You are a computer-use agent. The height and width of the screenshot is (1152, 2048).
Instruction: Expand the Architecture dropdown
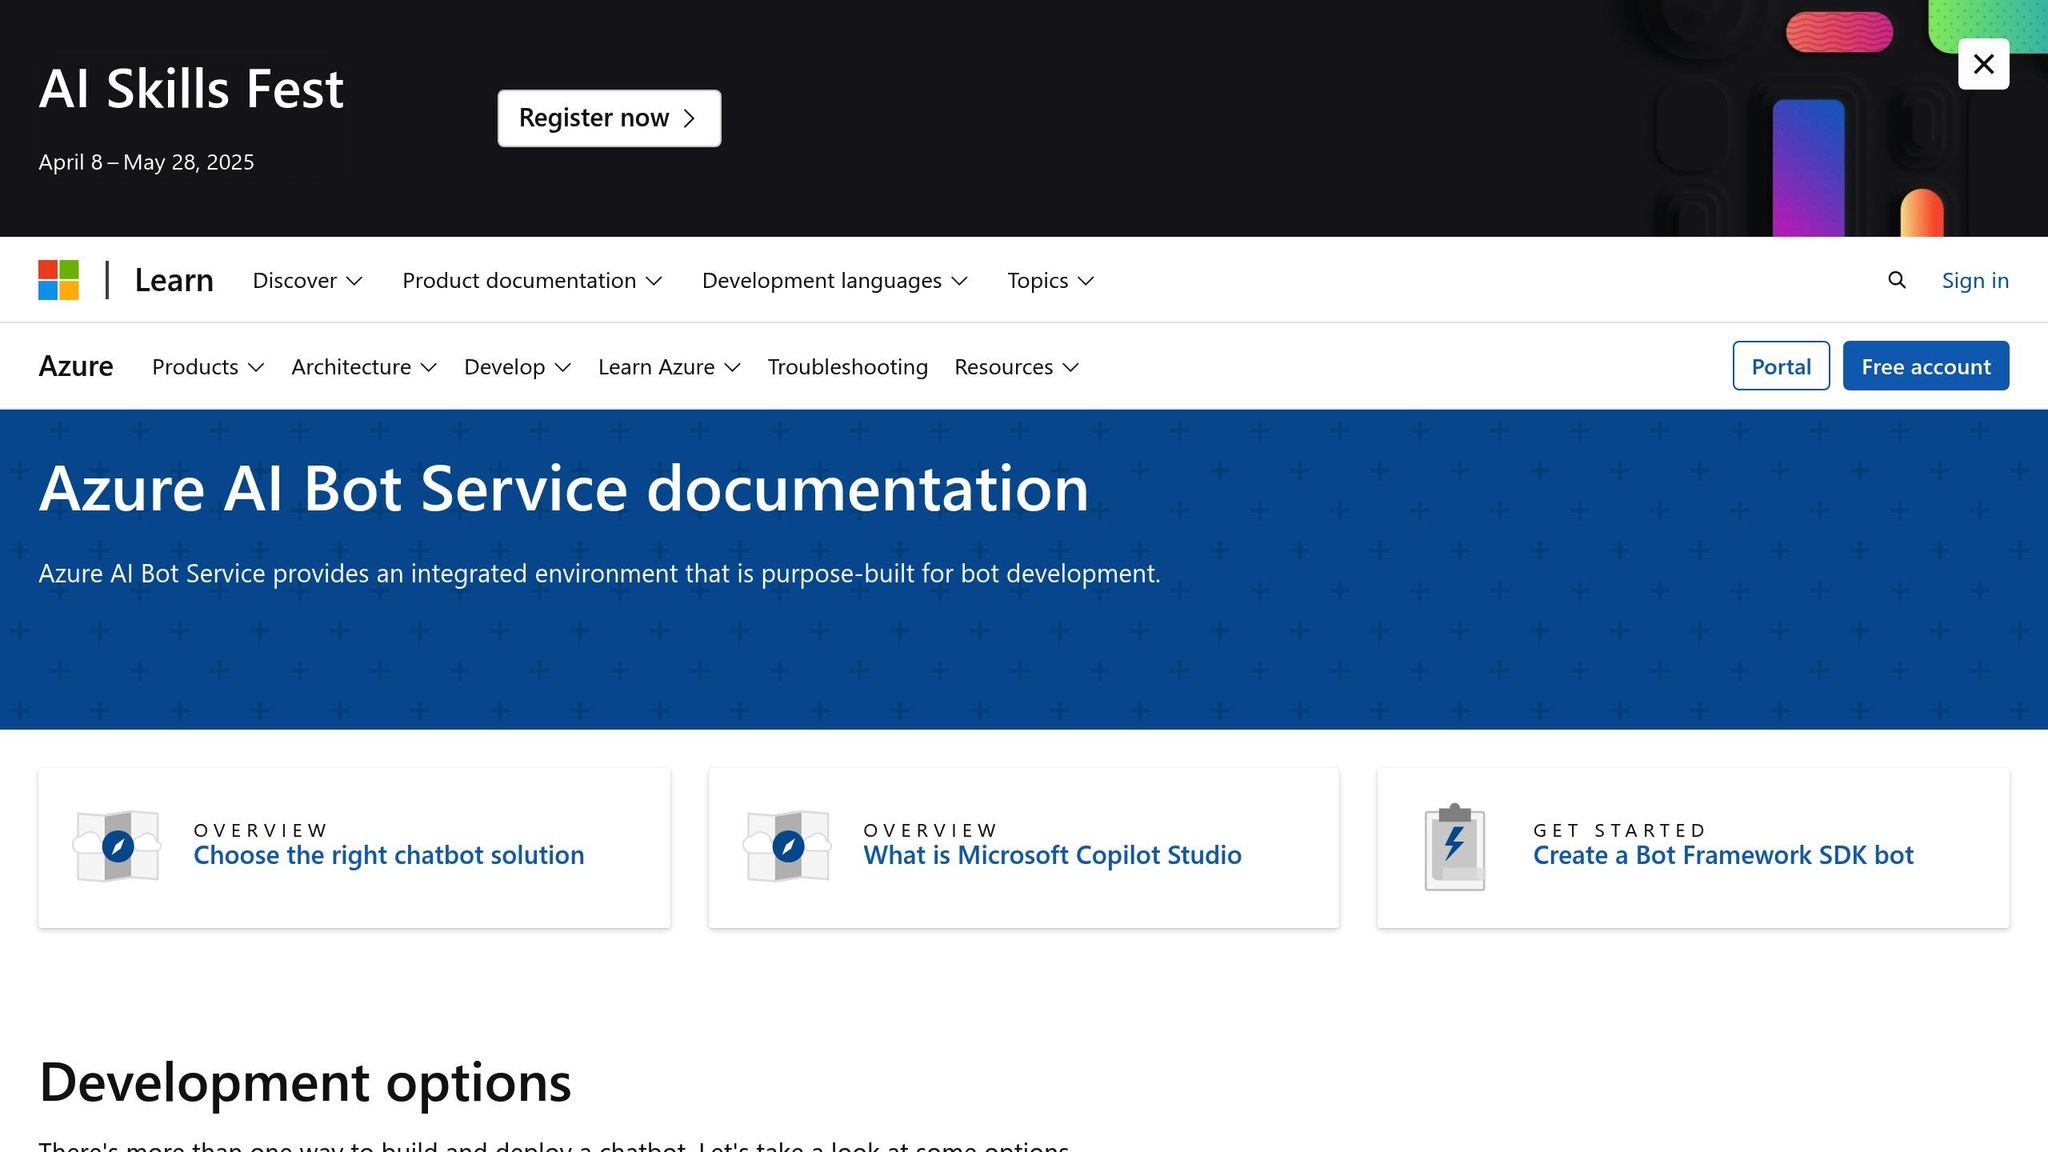click(364, 367)
